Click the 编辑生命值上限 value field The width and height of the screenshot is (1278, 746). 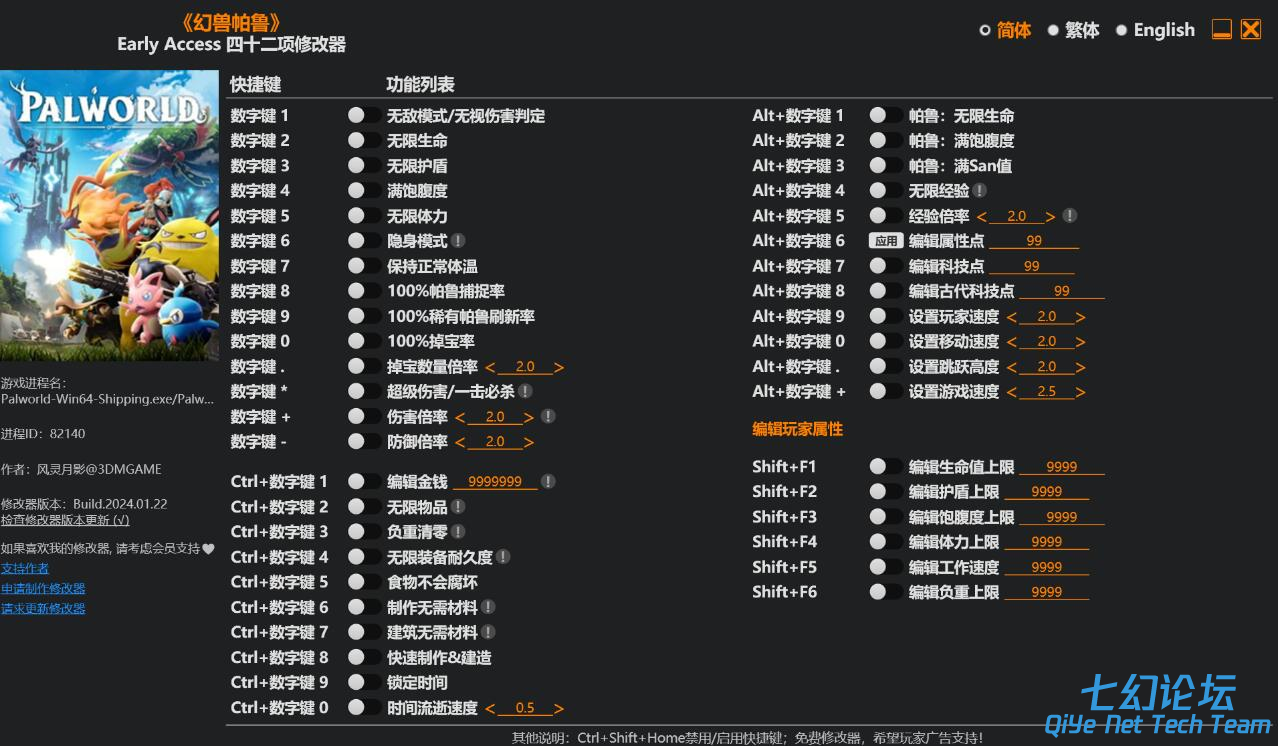coord(1062,467)
